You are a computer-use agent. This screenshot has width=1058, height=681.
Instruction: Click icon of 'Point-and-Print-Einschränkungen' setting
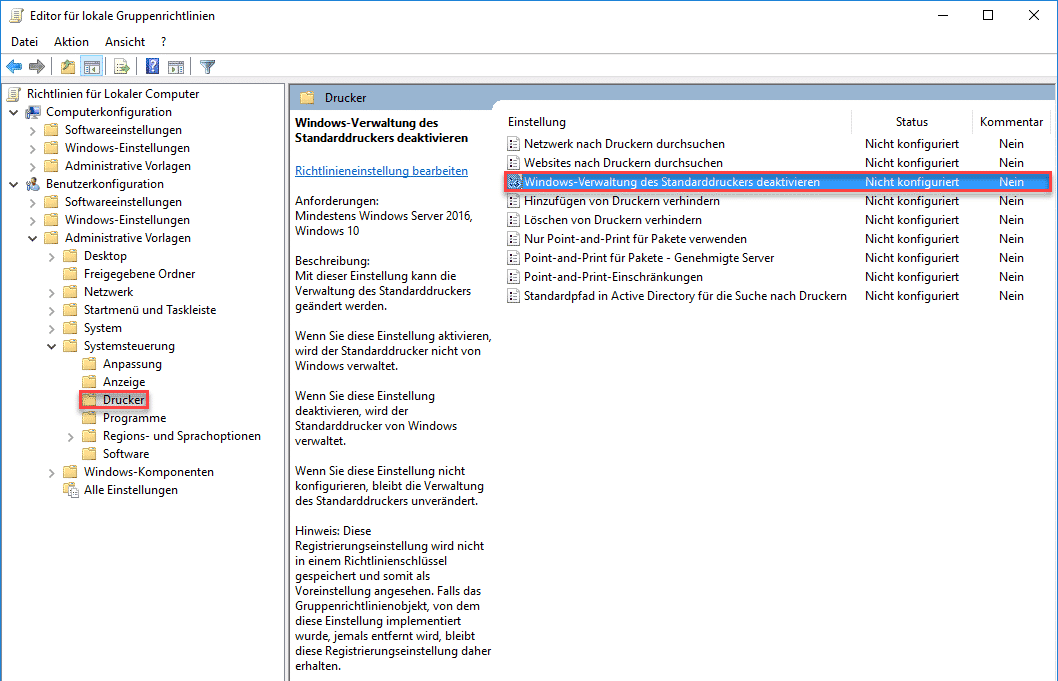point(513,277)
